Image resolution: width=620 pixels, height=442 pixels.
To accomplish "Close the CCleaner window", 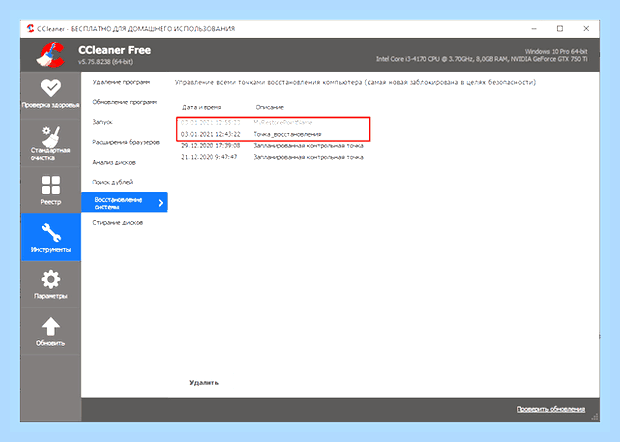I will (x=586, y=28).
